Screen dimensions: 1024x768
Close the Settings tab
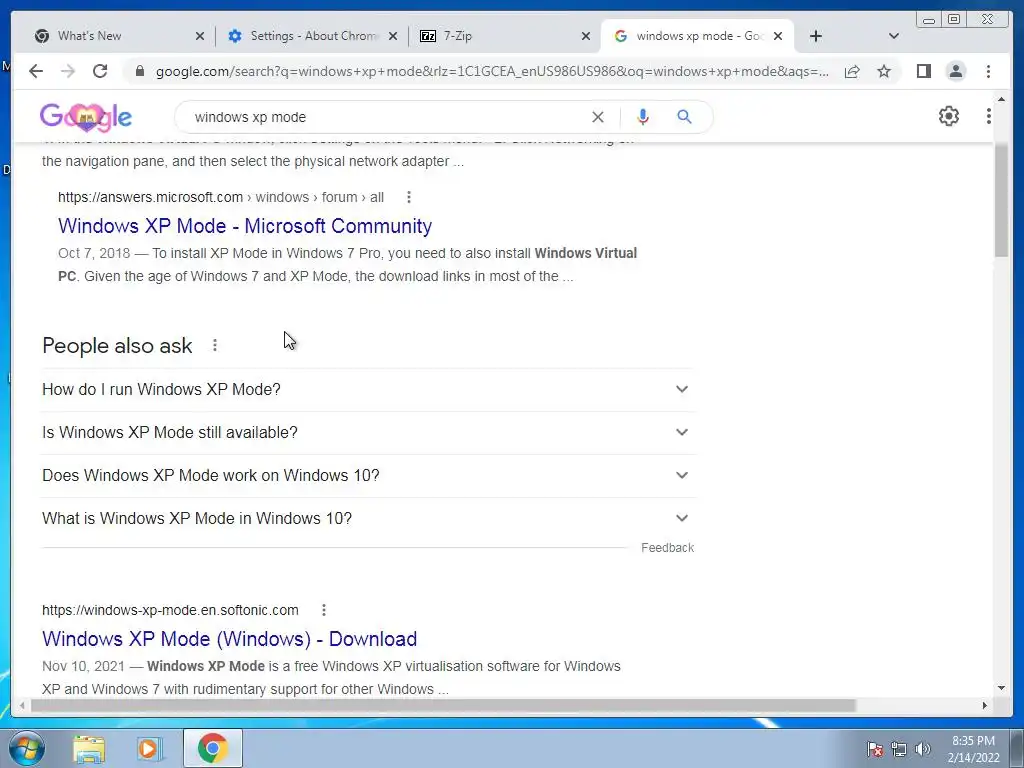392,36
